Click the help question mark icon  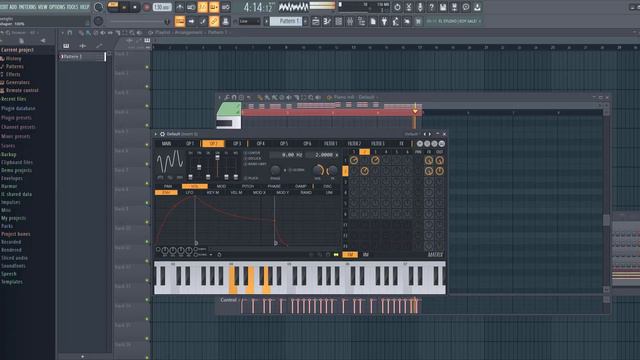[431, 7]
